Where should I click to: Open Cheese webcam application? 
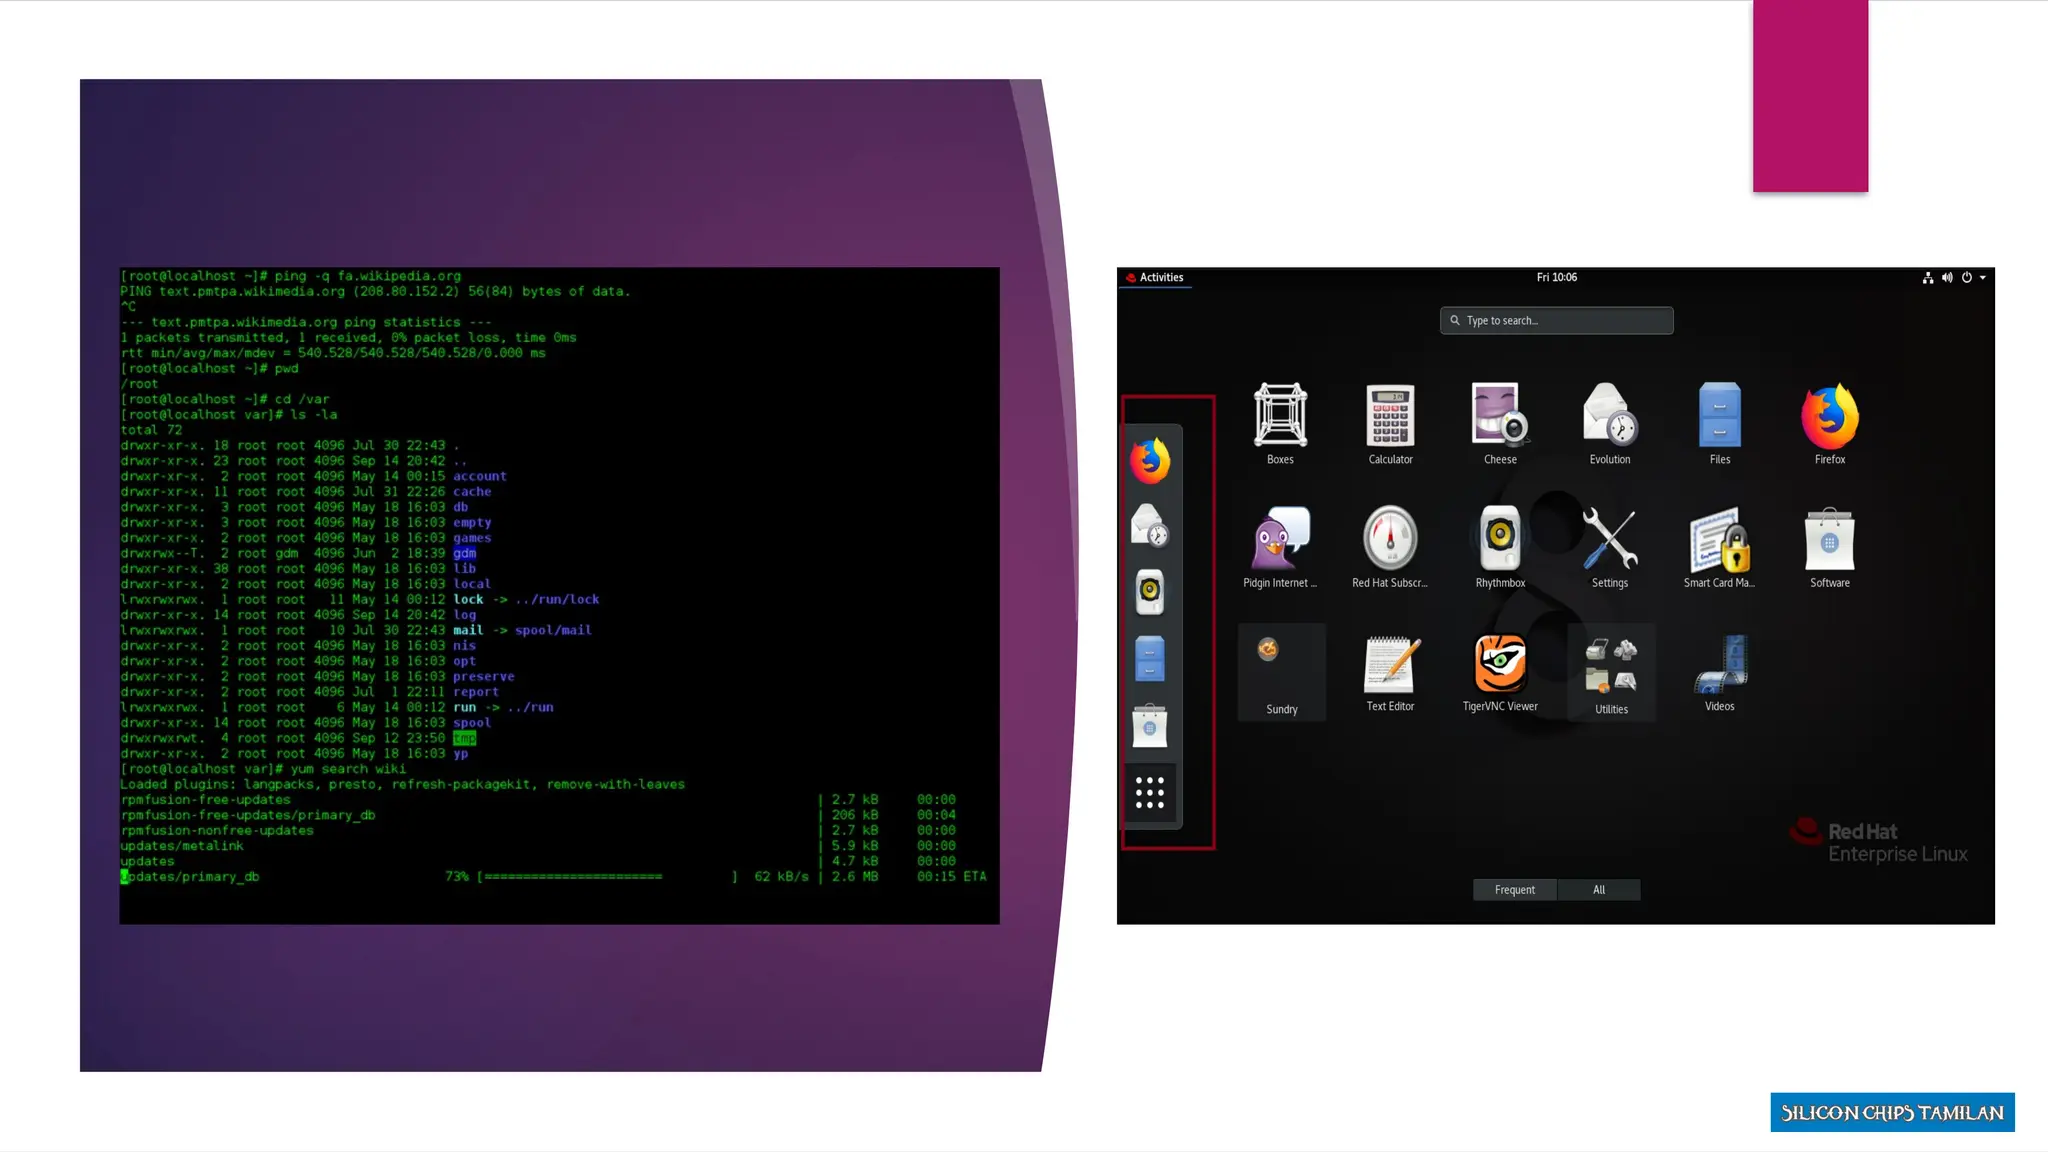click(x=1500, y=415)
